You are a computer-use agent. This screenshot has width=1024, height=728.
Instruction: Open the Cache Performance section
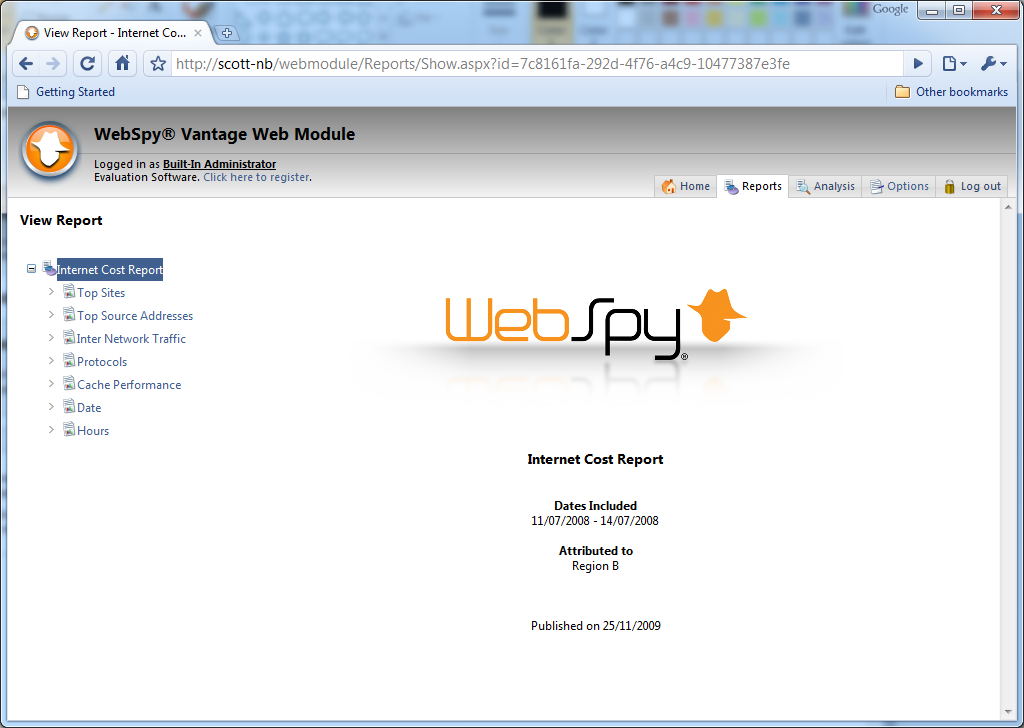tap(129, 385)
